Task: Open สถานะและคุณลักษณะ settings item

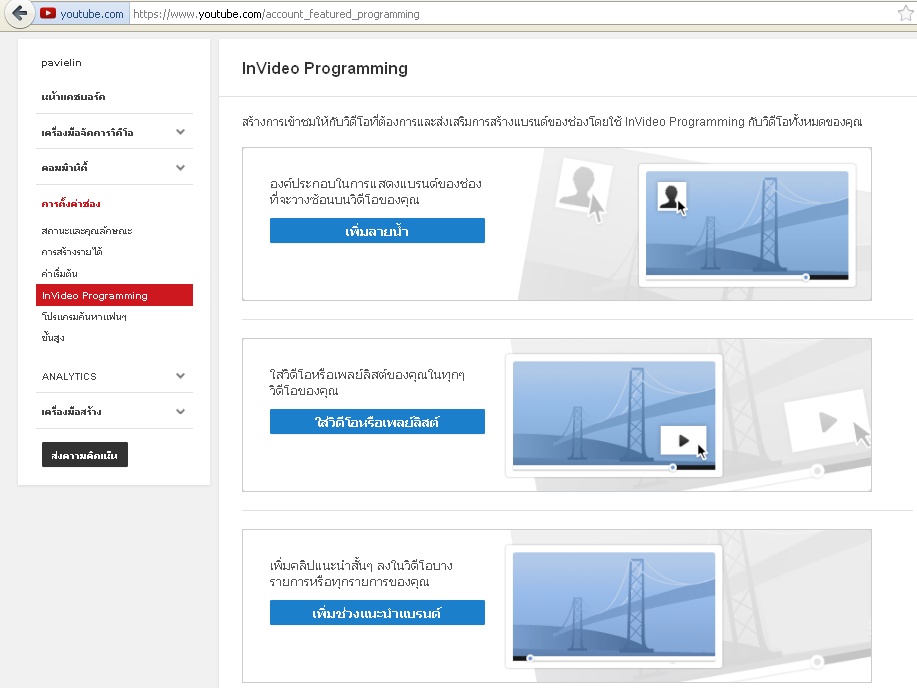Action: tap(87, 231)
